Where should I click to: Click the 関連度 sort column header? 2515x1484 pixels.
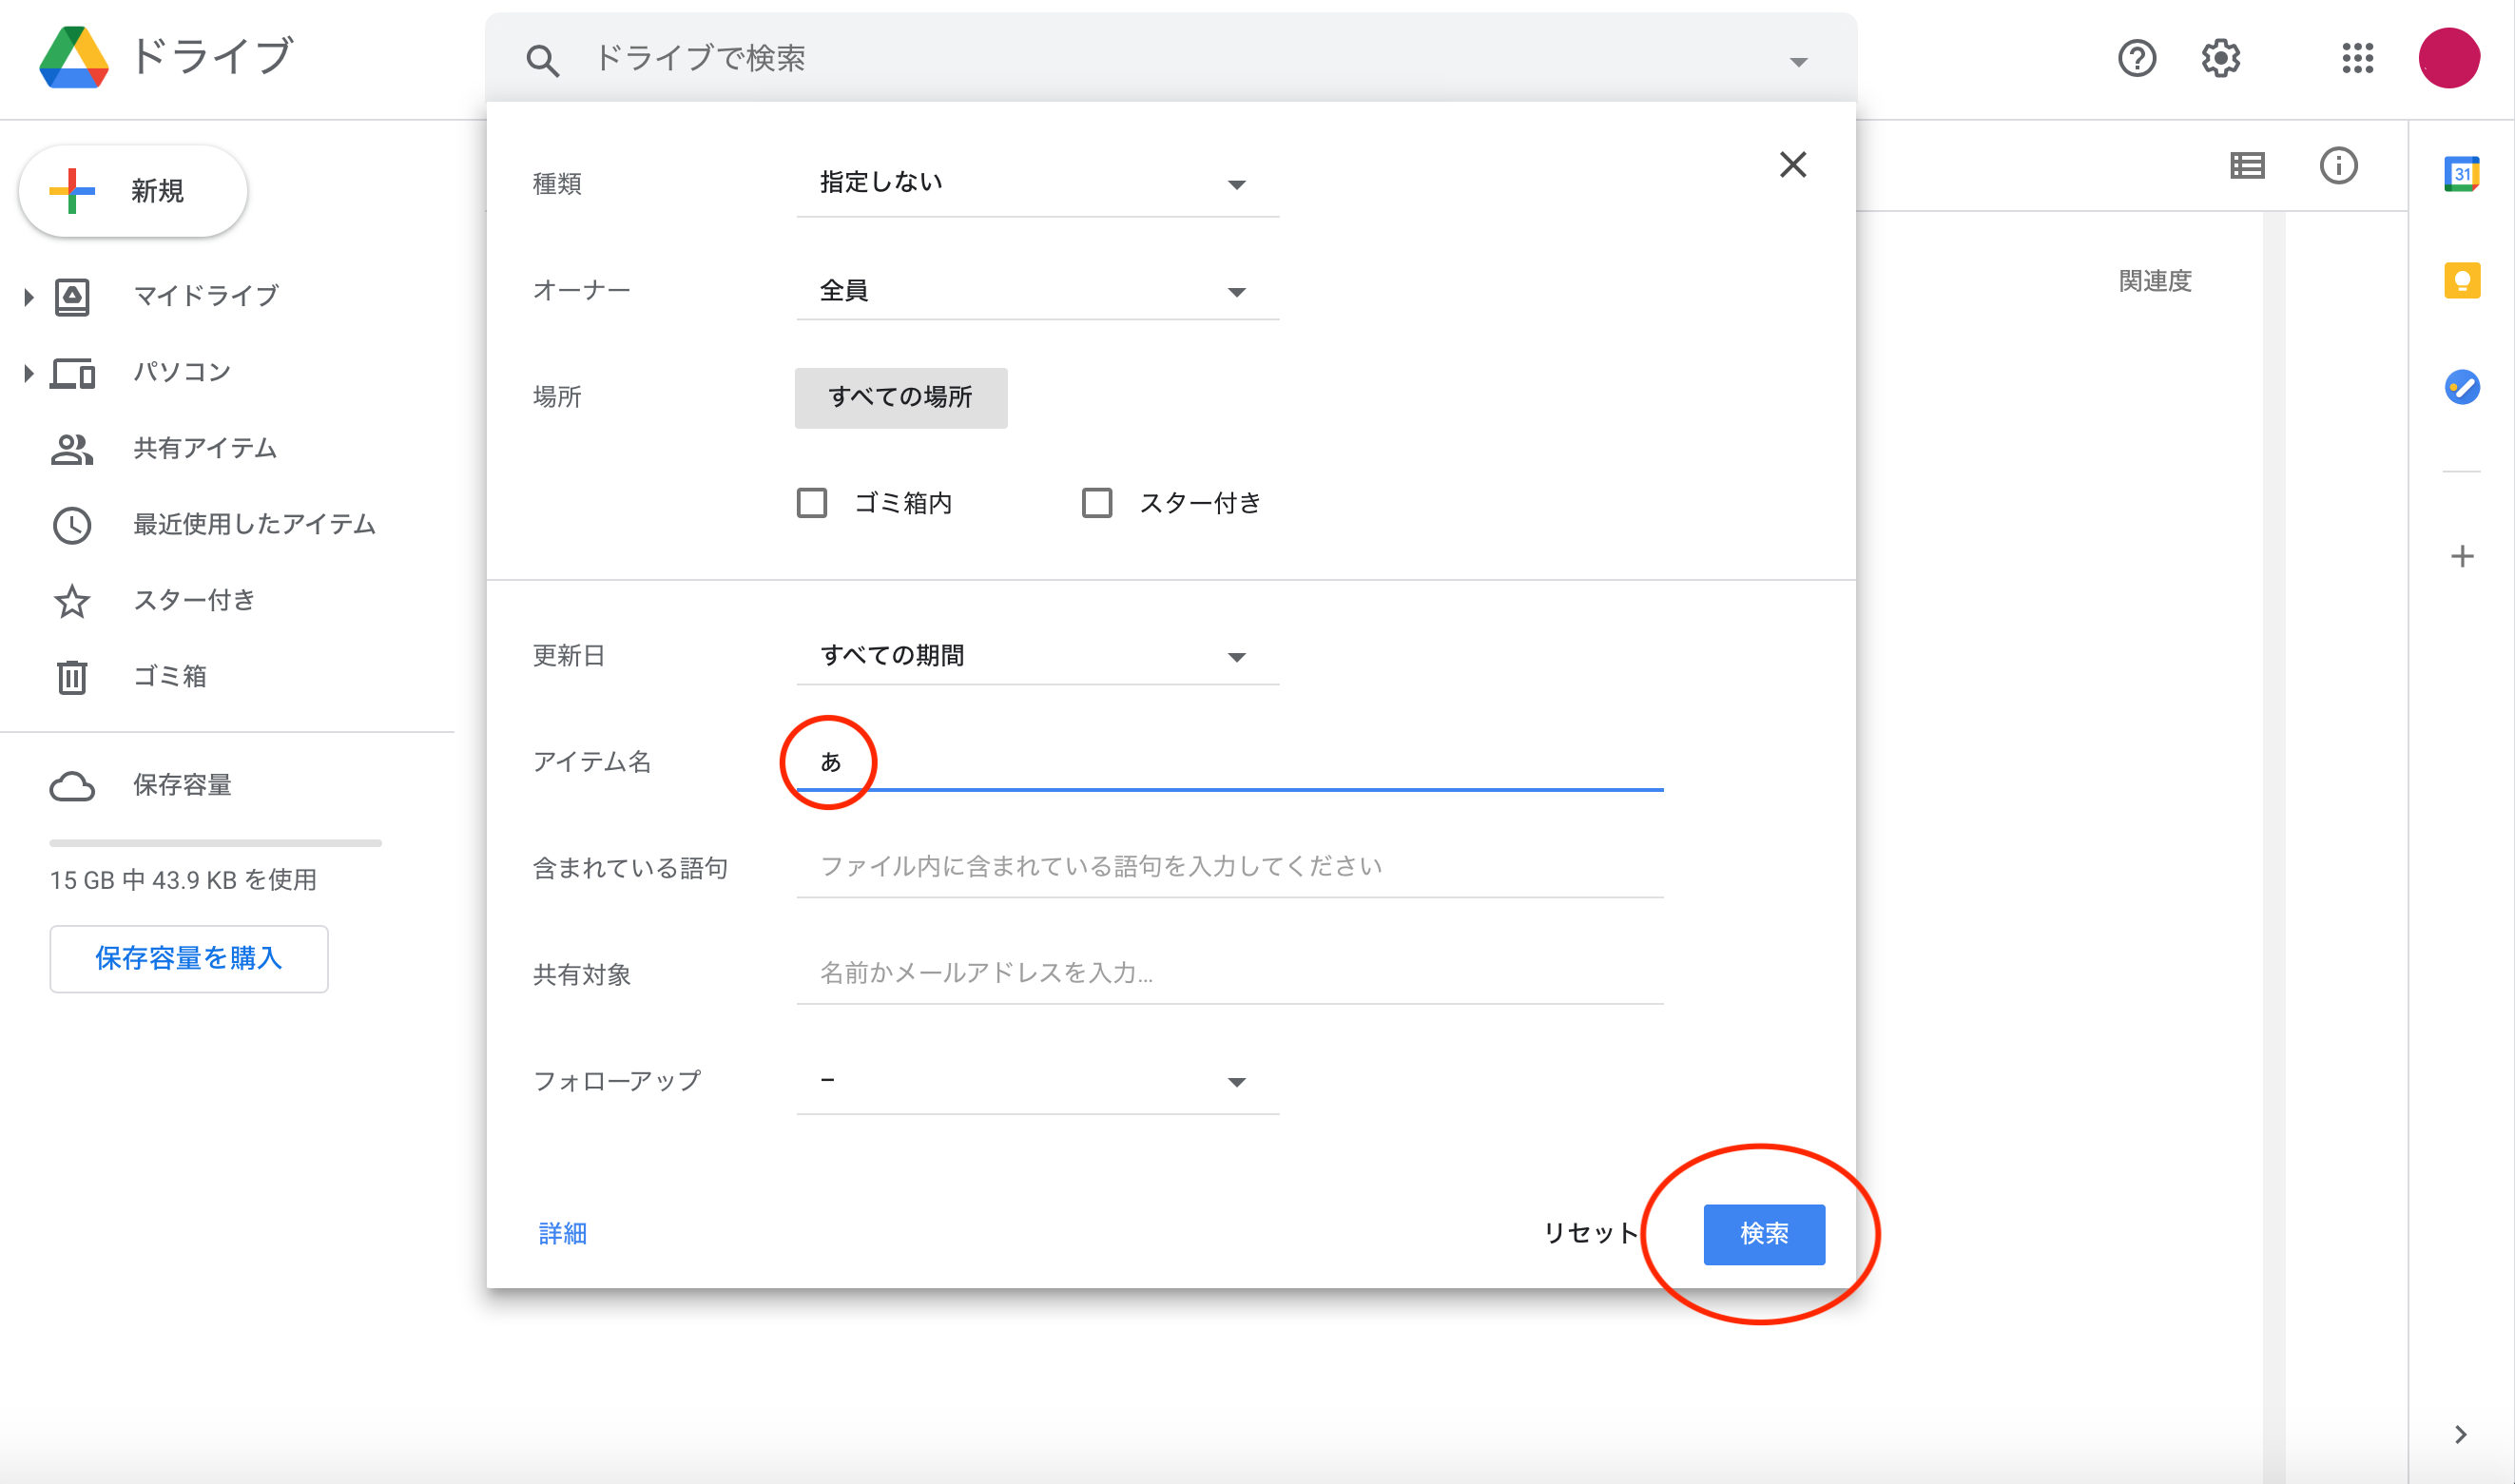pos(2155,281)
